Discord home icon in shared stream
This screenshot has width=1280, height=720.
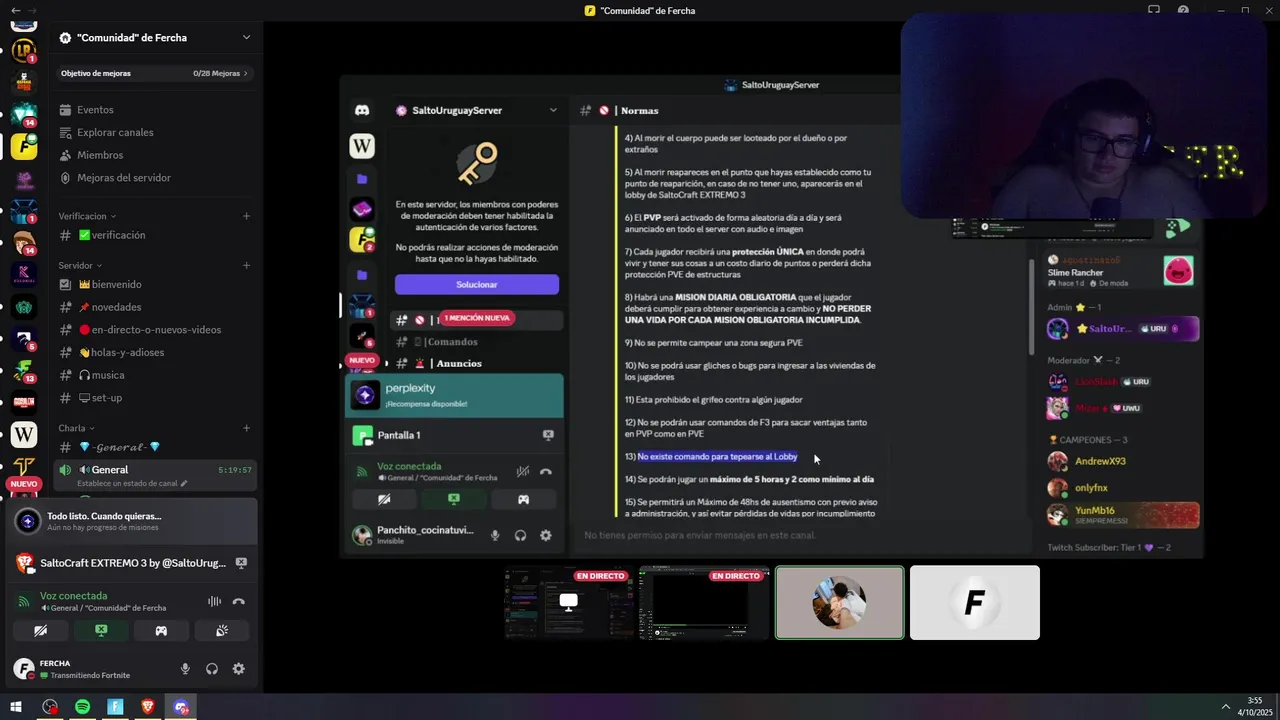pyautogui.click(x=362, y=110)
